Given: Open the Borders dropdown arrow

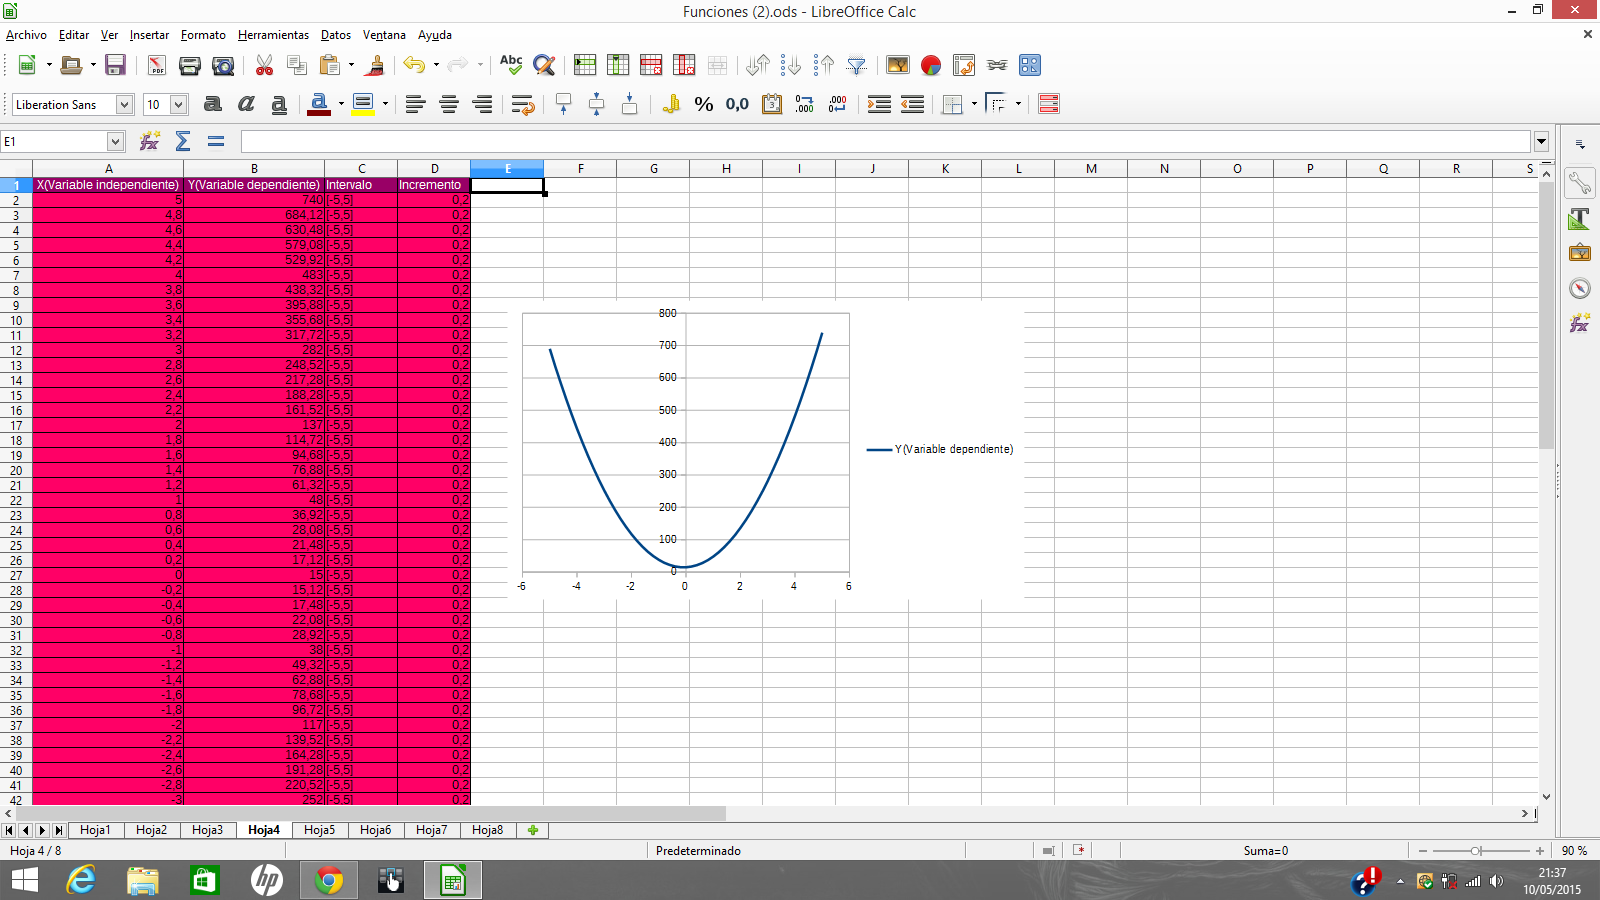Looking at the screenshot, I should pos(974,104).
